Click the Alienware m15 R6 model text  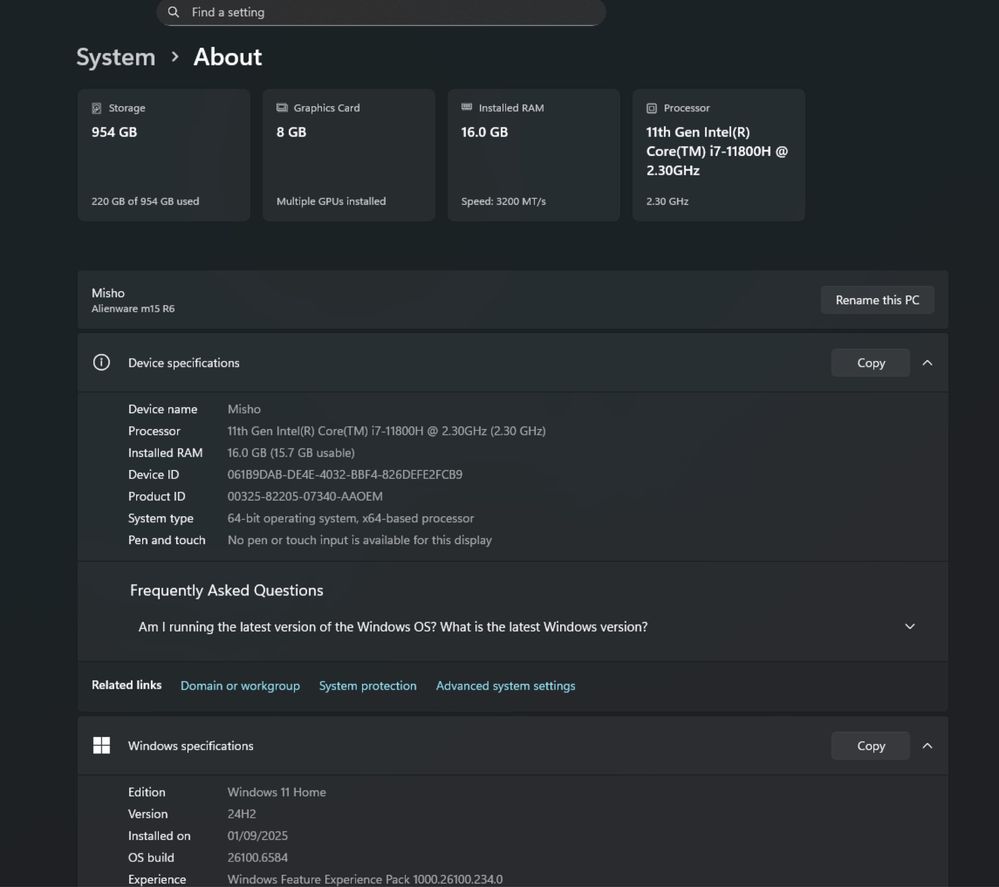pyautogui.click(x=133, y=308)
